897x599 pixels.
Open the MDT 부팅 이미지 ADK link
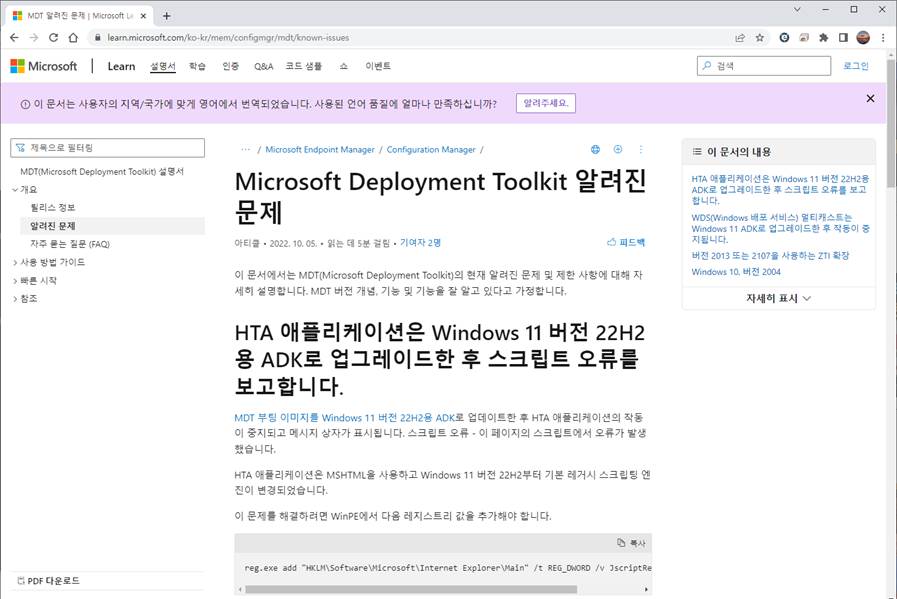[345, 418]
